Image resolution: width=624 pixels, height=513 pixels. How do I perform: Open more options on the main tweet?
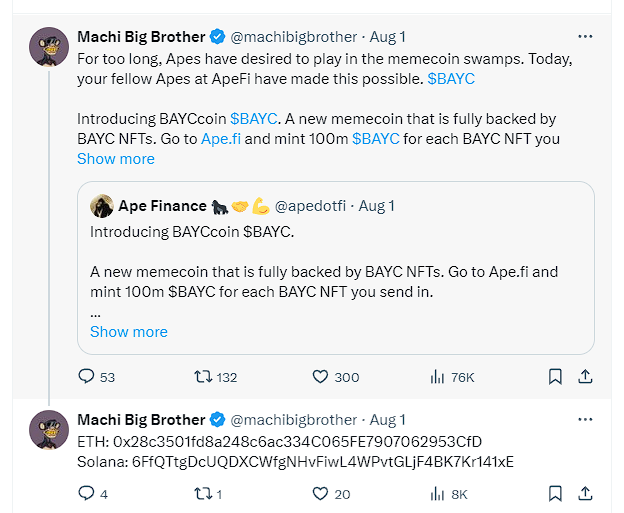tap(585, 37)
